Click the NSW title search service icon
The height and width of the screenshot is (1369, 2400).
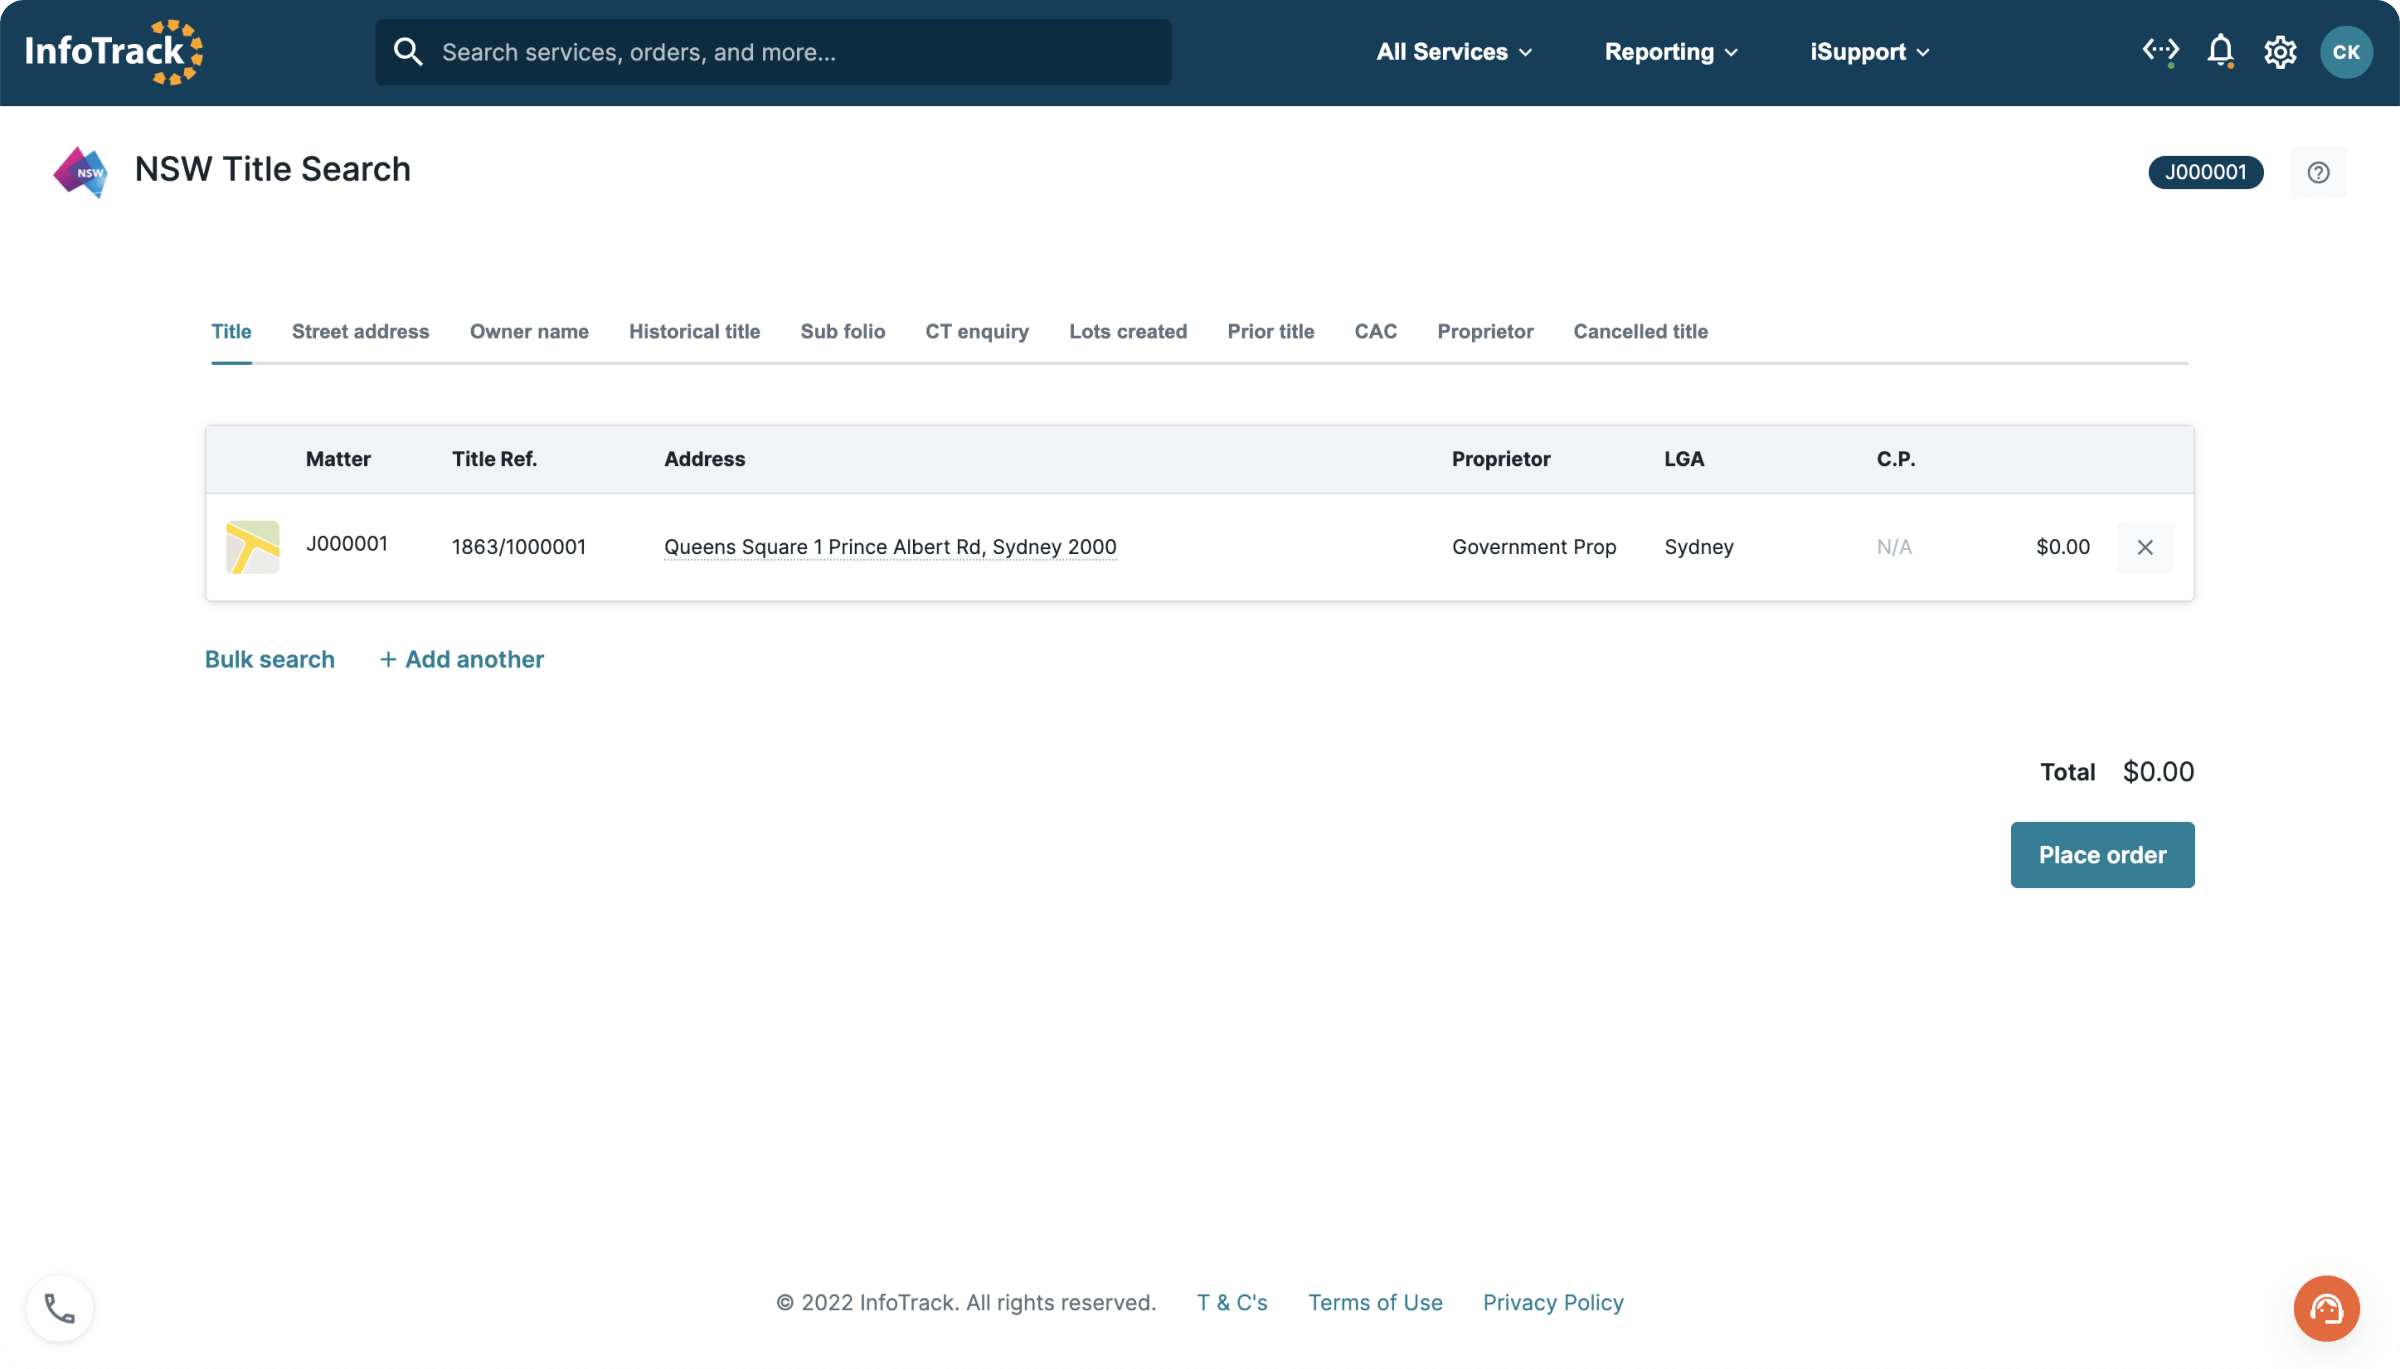coord(82,171)
